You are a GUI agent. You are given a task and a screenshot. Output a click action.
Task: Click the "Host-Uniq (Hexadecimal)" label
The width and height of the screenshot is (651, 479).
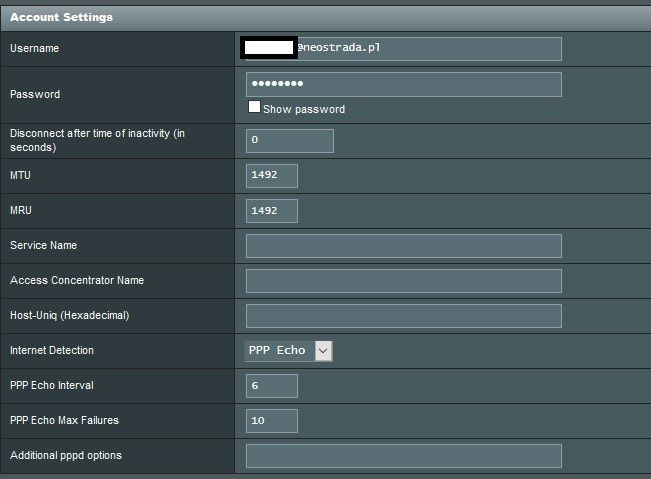pyautogui.click(x=70, y=316)
